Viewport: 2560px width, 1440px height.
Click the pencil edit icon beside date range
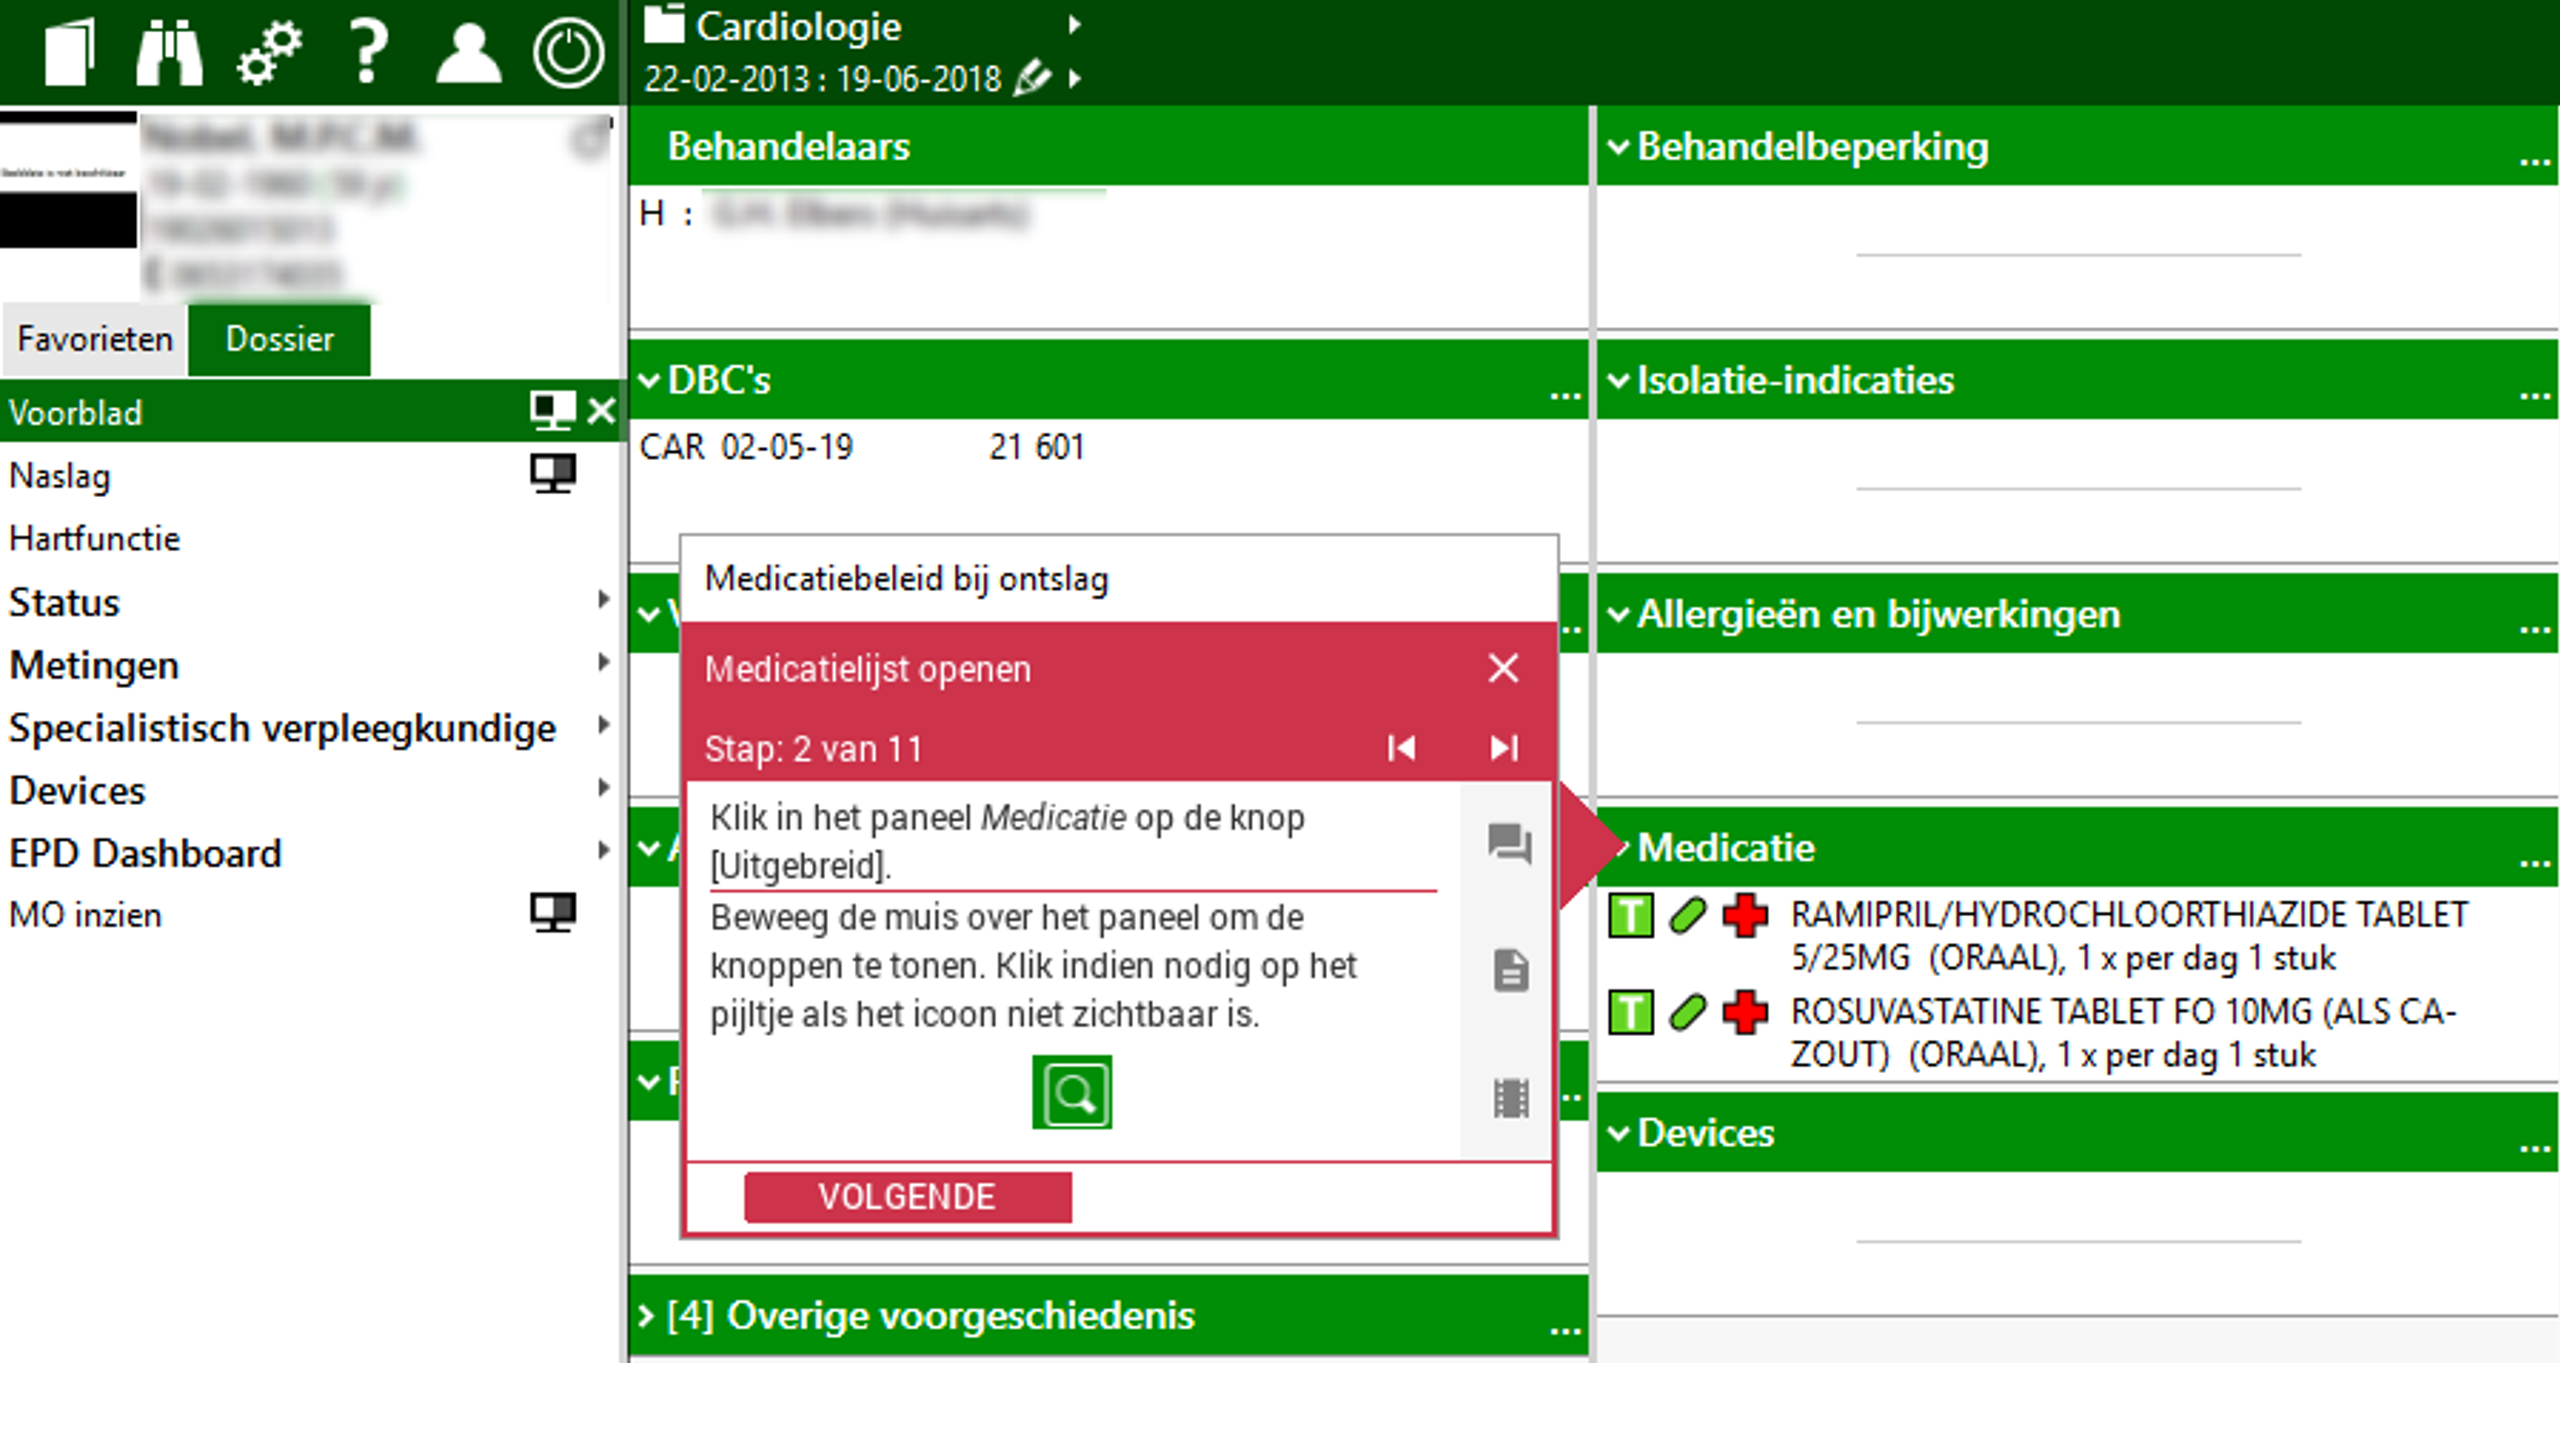tap(1032, 78)
